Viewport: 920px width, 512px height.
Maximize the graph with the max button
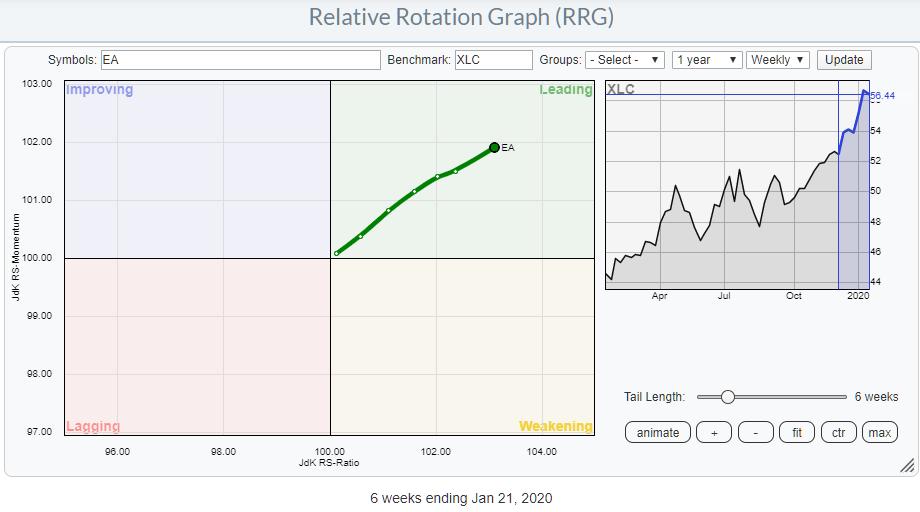coord(879,432)
